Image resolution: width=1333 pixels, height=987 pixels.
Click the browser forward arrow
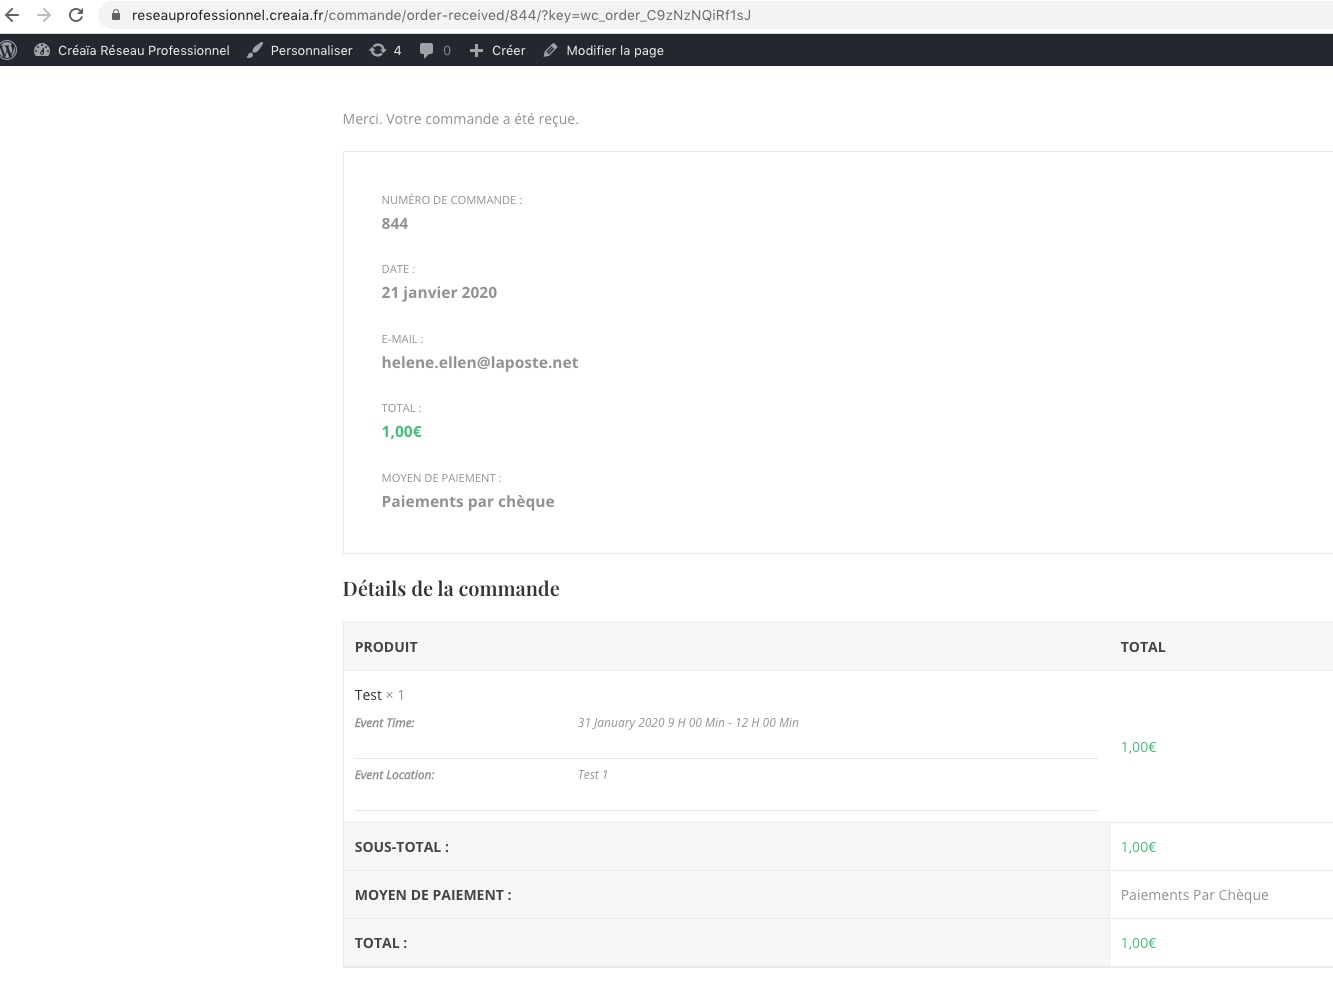(44, 15)
